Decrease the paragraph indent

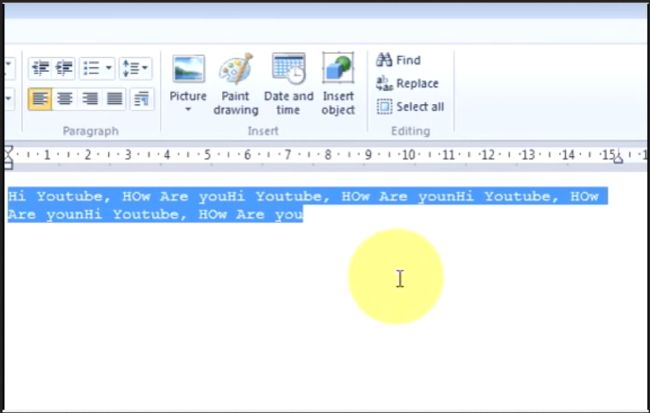coord(40,68)
